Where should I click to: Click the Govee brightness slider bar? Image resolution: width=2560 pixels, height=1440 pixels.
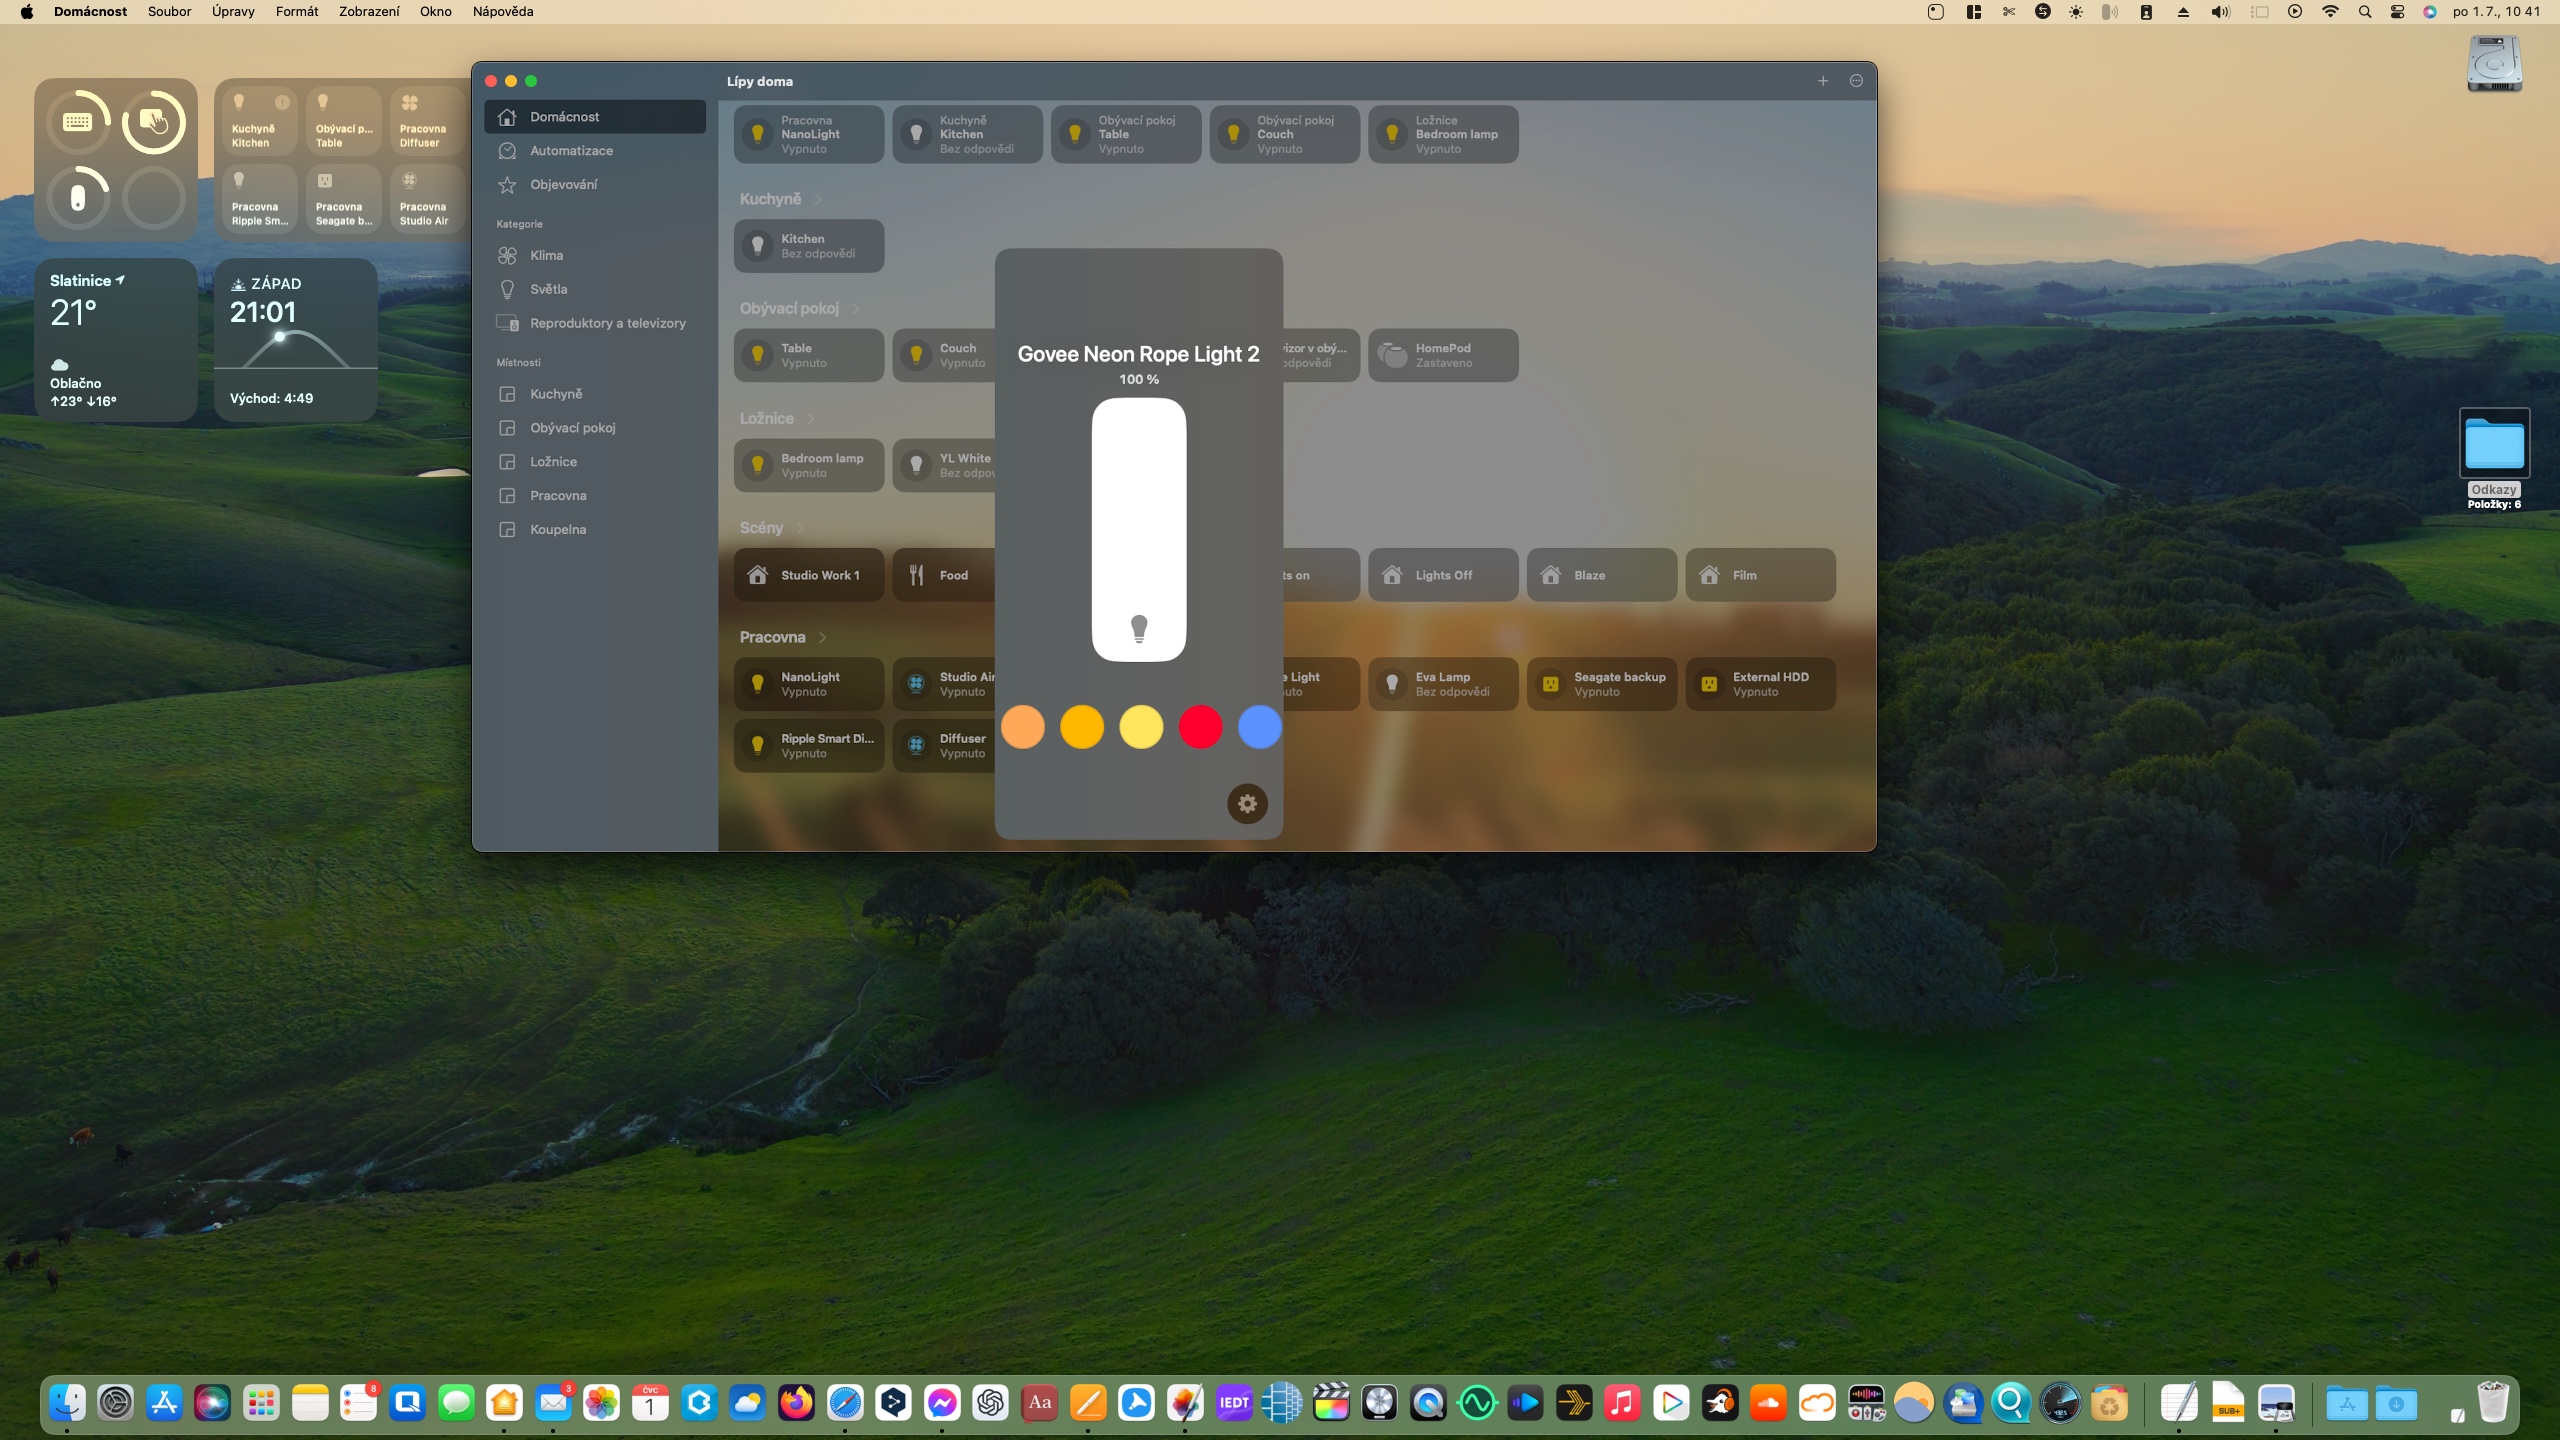[1138, 530]
